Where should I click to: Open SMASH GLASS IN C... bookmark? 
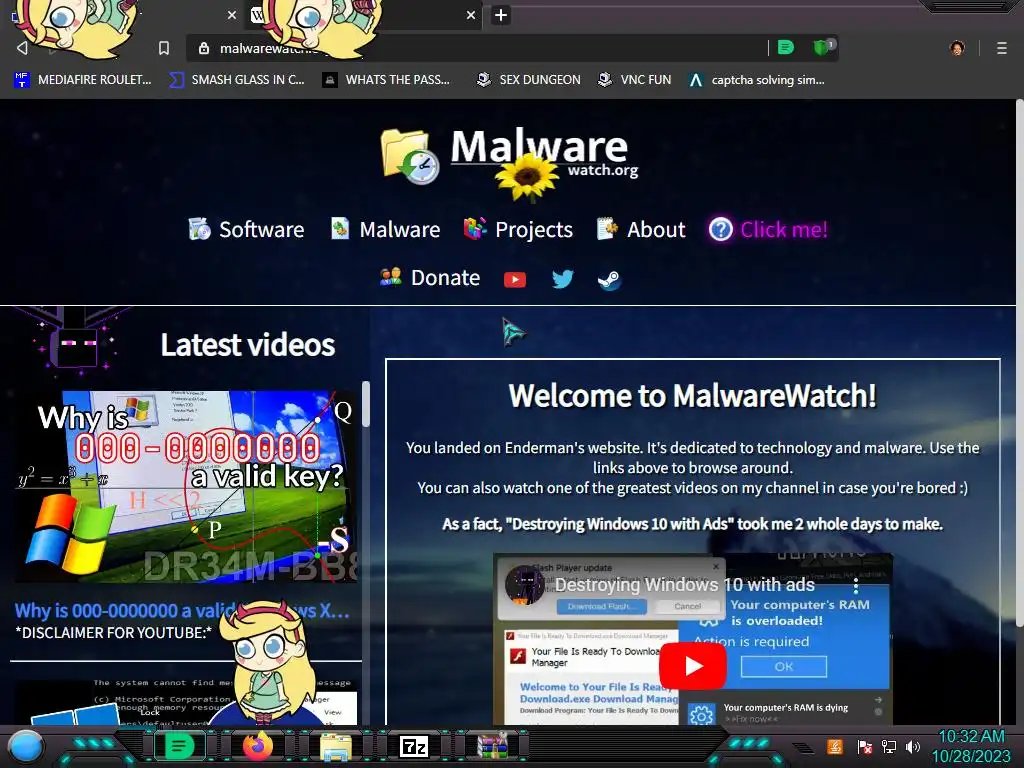[x=237, y=80]
